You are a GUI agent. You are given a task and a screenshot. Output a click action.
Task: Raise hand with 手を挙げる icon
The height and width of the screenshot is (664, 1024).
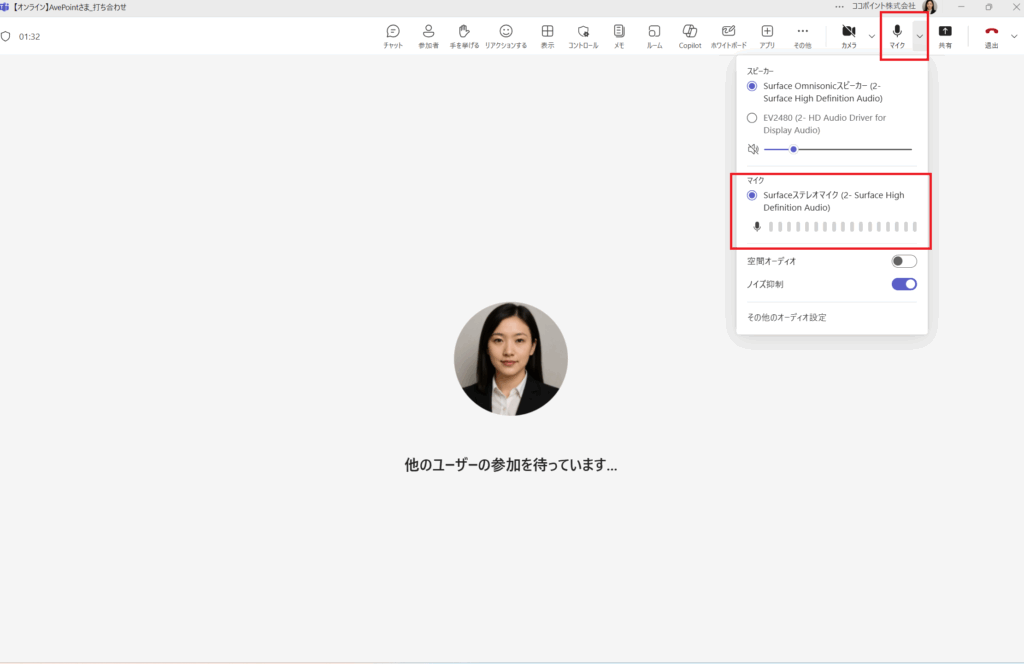tap(464, 36)
